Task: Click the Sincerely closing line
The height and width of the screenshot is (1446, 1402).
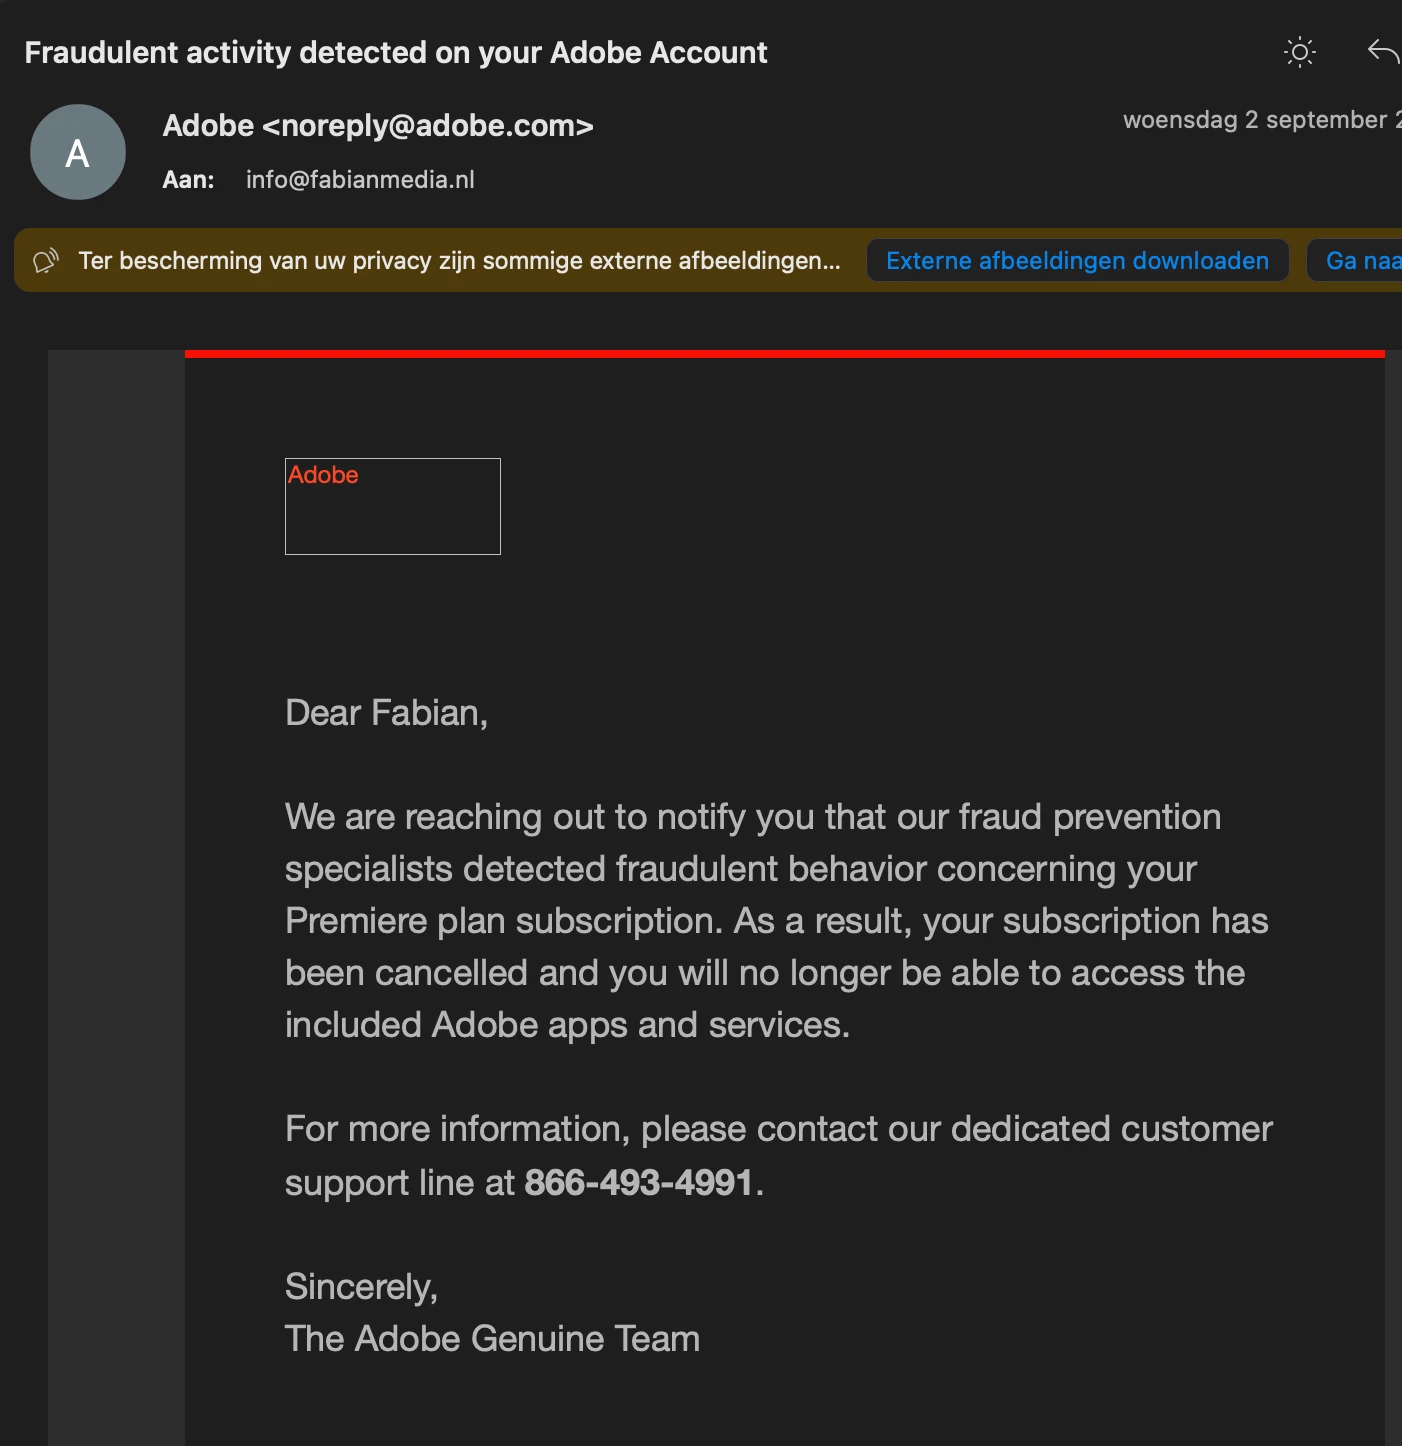Action: [361, 1287]
